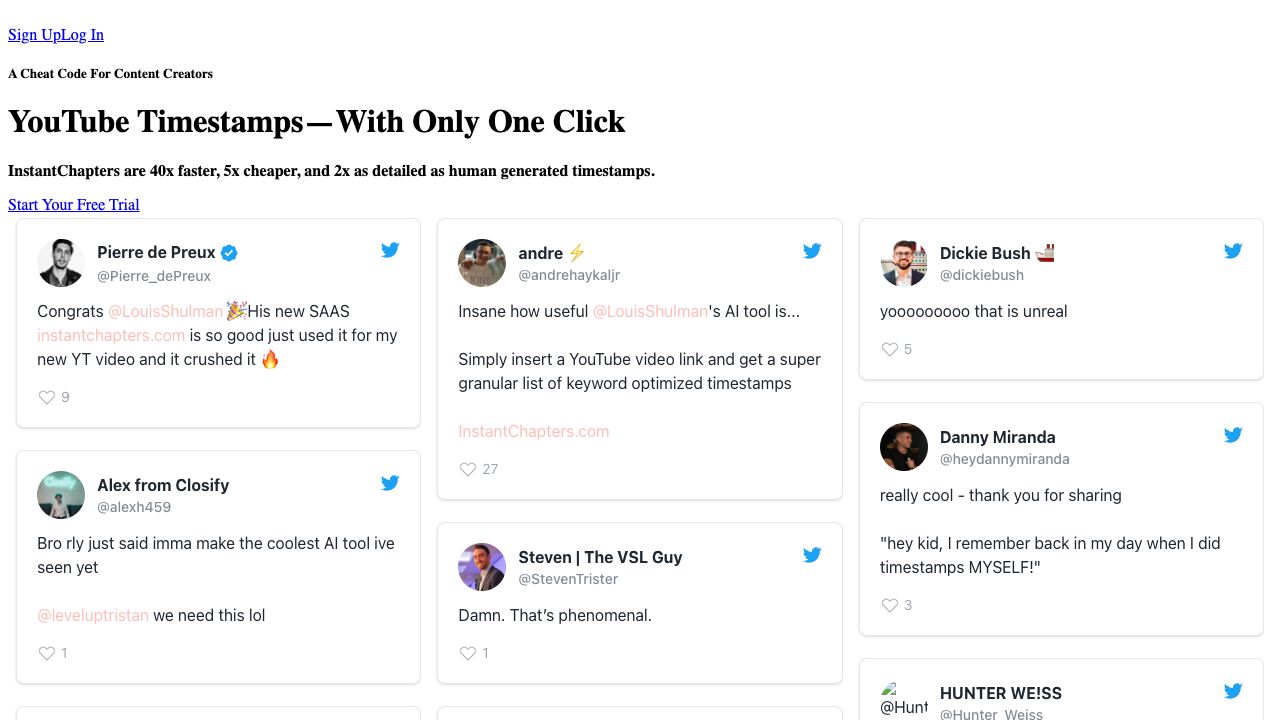Click Start Your Free Trial link

(x=73, y=205)
